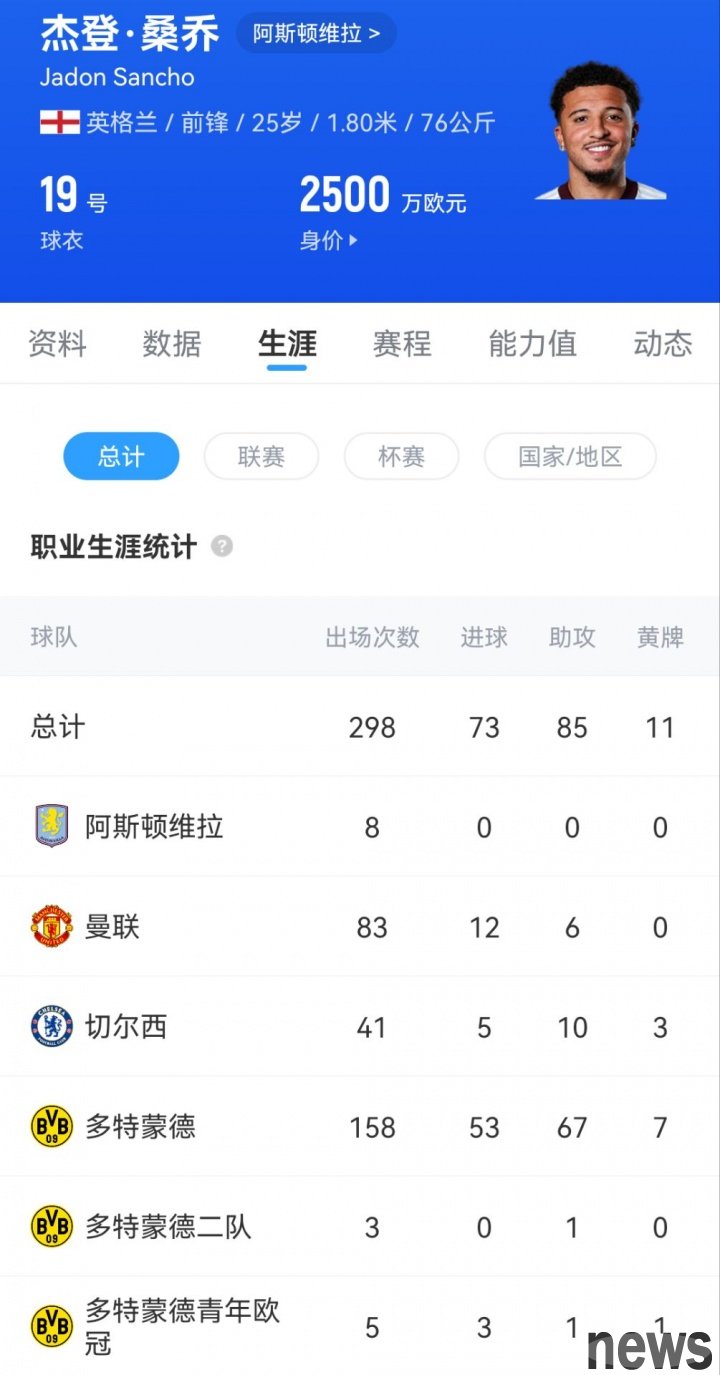The height and width of the screenshot is (1375, 720).
Task: Open the 多特蒙德 team row name
Action: (140, 1126)
